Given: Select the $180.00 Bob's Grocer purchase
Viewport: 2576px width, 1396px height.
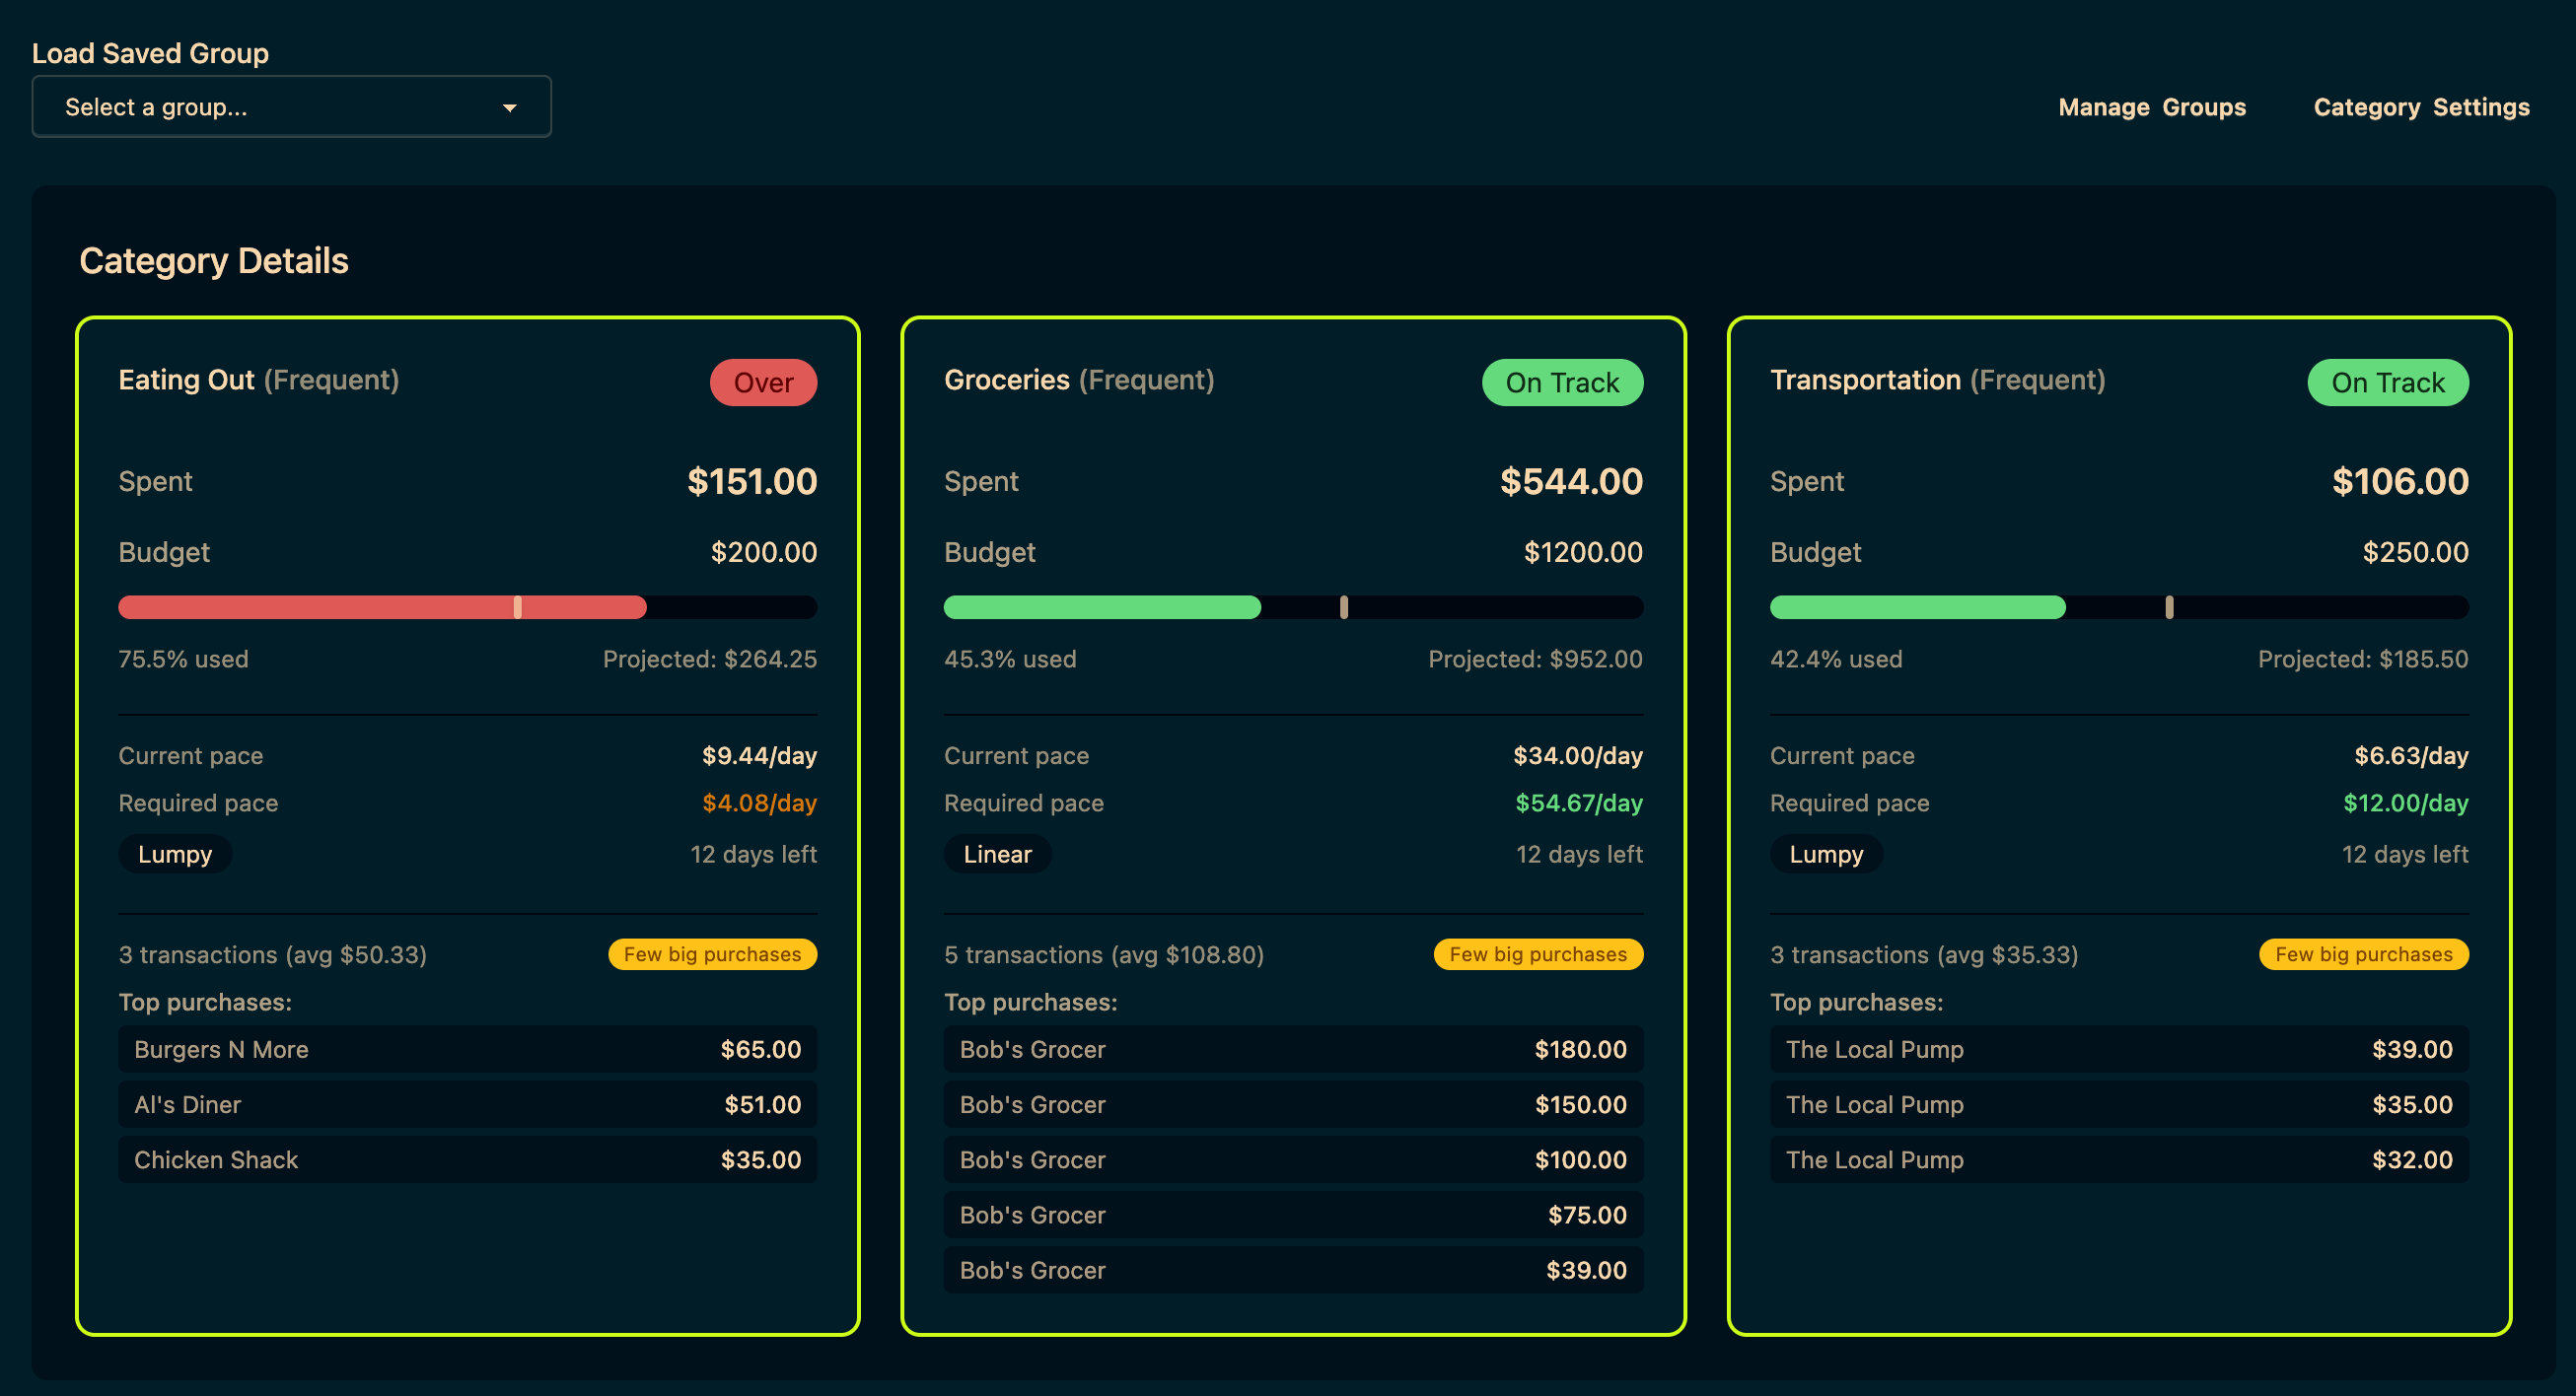Looking at the screenshot, I should (x=1293, y=1049).
